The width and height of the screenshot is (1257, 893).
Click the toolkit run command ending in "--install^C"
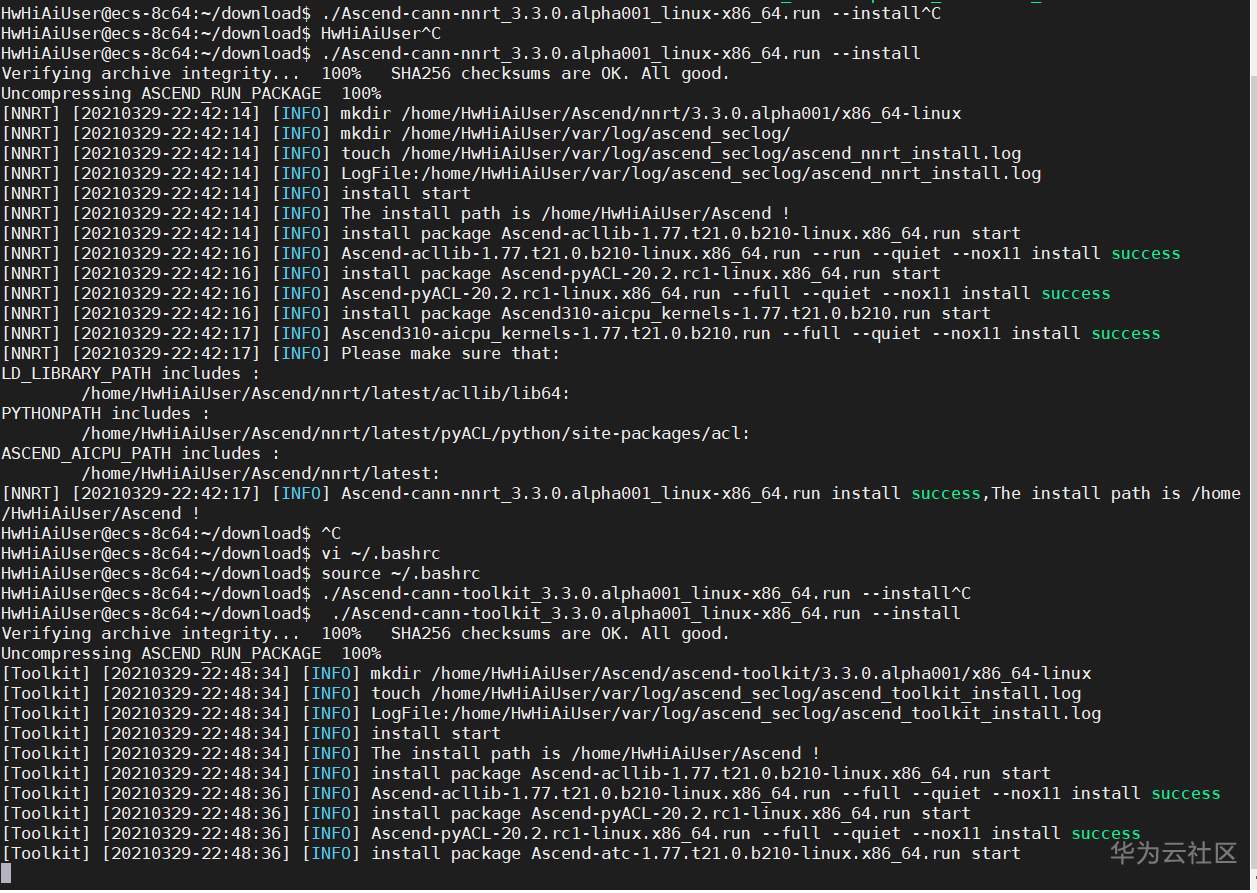point(646,593)
